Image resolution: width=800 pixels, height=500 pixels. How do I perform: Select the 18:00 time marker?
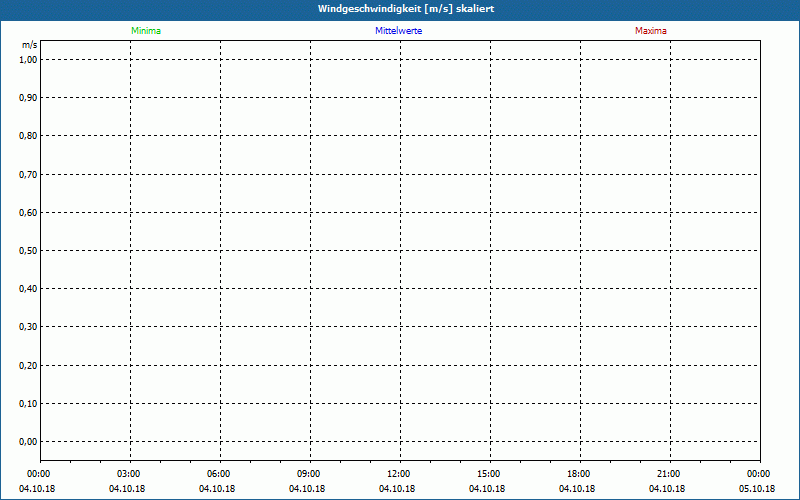(x=579, y=474)
